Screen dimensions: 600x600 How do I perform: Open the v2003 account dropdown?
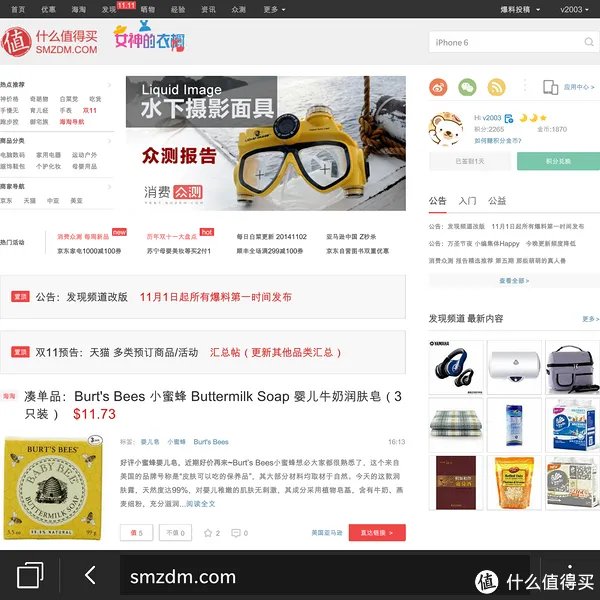pos(574,10)
